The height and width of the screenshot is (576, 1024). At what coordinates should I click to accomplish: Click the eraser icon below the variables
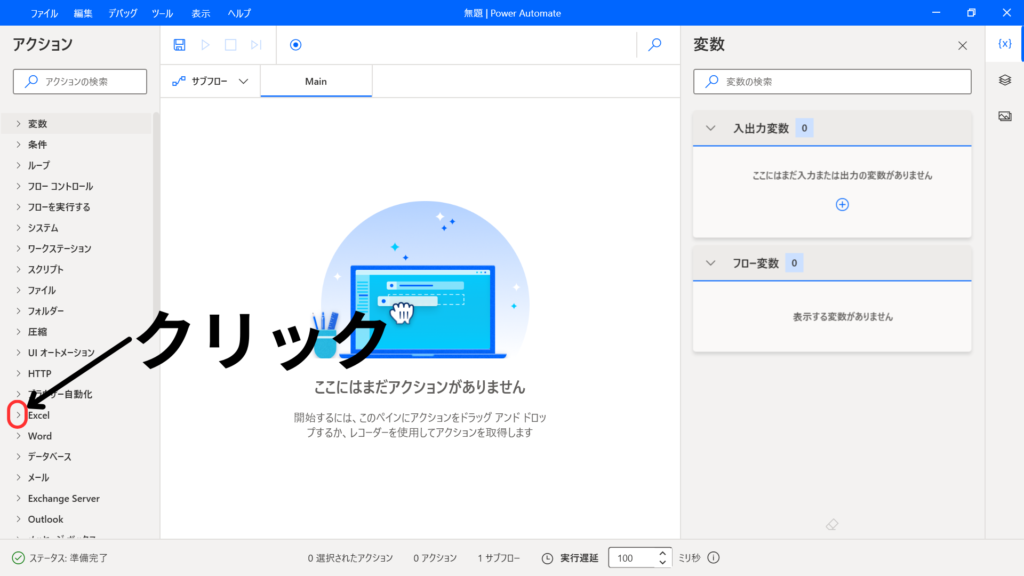click(831, 524)
